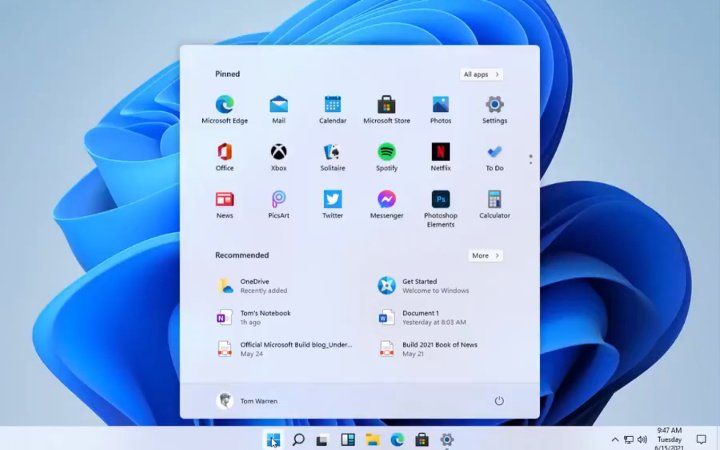Screen dimensions: 720x450
Task: Open the Calendar app
Action: point(333,110)
